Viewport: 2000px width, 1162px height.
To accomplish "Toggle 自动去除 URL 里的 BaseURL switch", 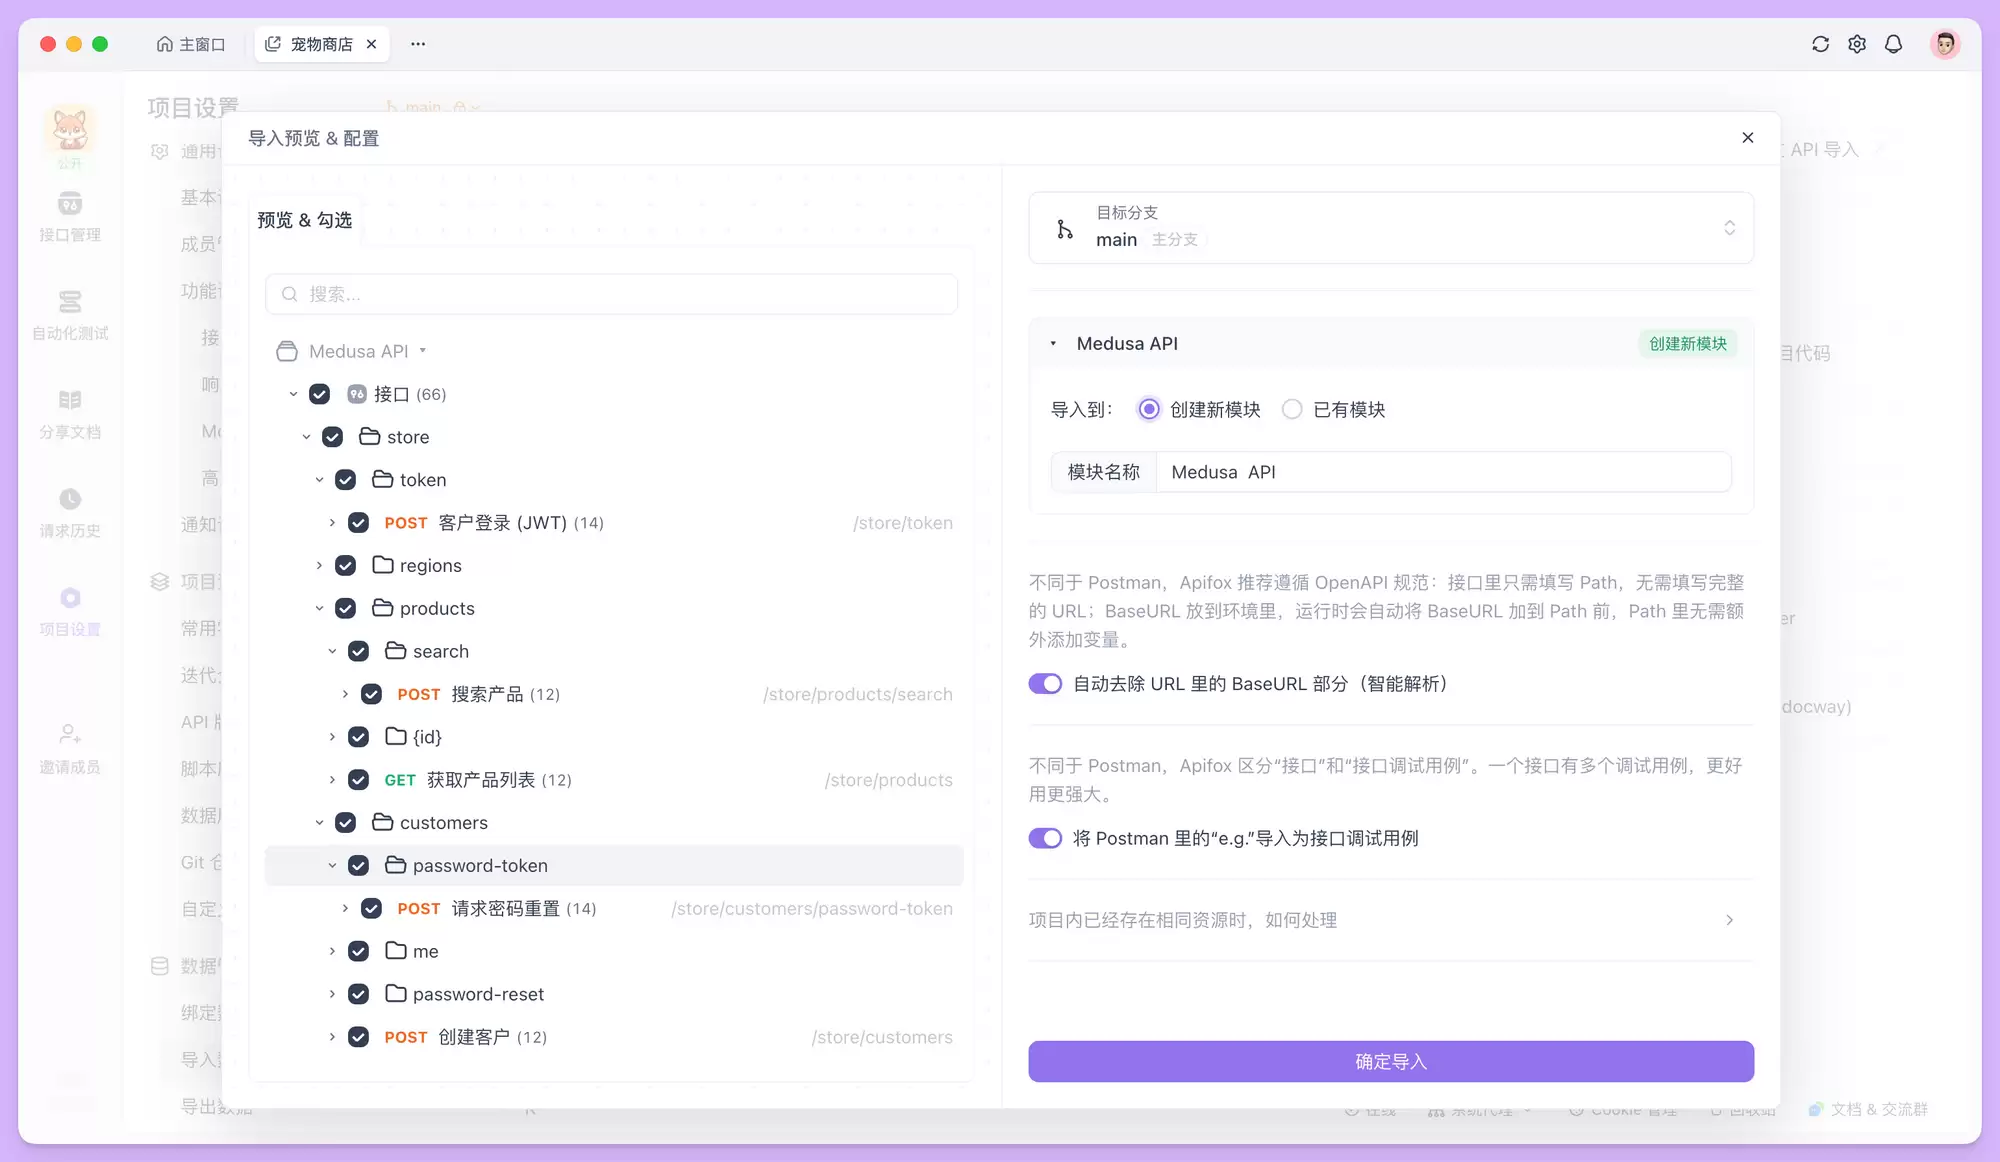I will (x=1045, y=684).
